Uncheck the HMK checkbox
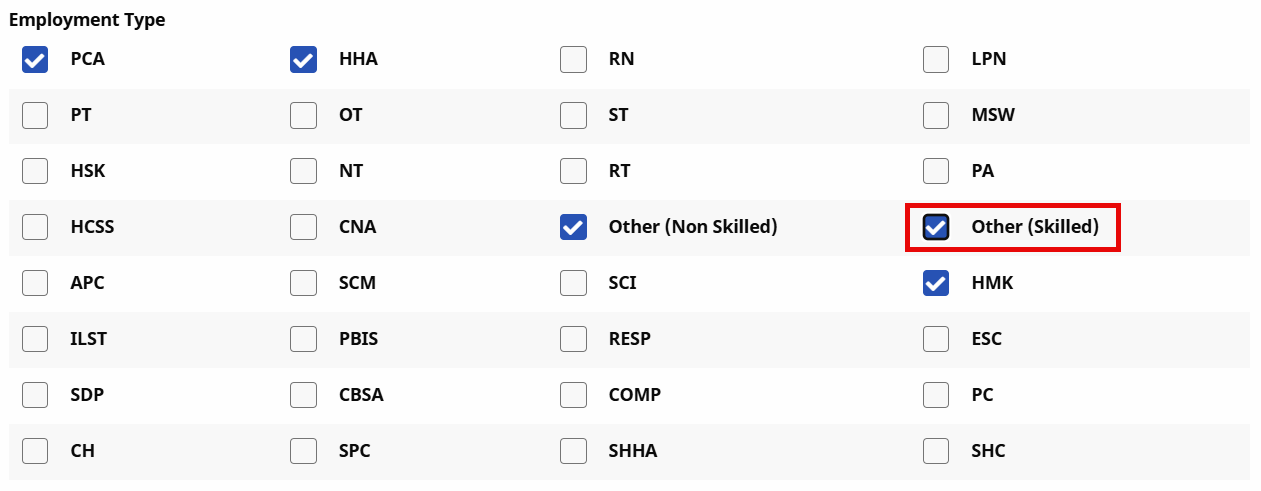The height and width of the screenshot is (491, 1261). click(x=936, y=284)
